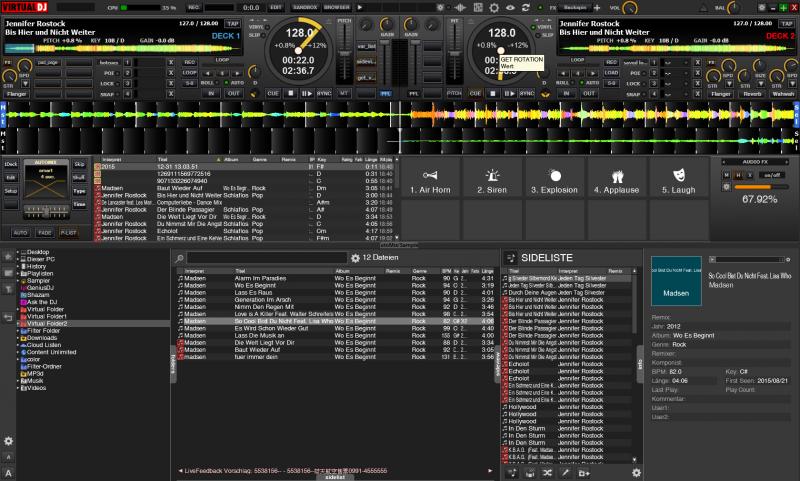Screen dimensions: 800x481
Task: Click loop IN button on Deck 1
Action: [x=211, y=93]
